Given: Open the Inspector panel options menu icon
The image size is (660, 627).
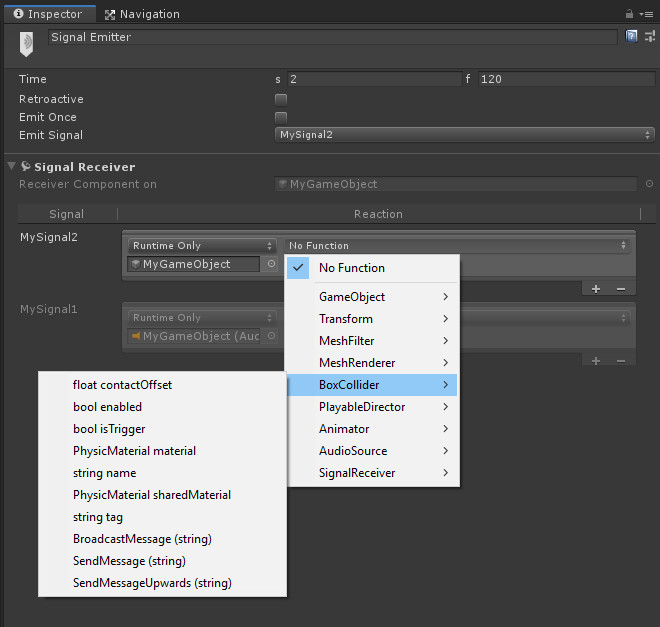Looking at the screenshot, I should coord(647,14).
